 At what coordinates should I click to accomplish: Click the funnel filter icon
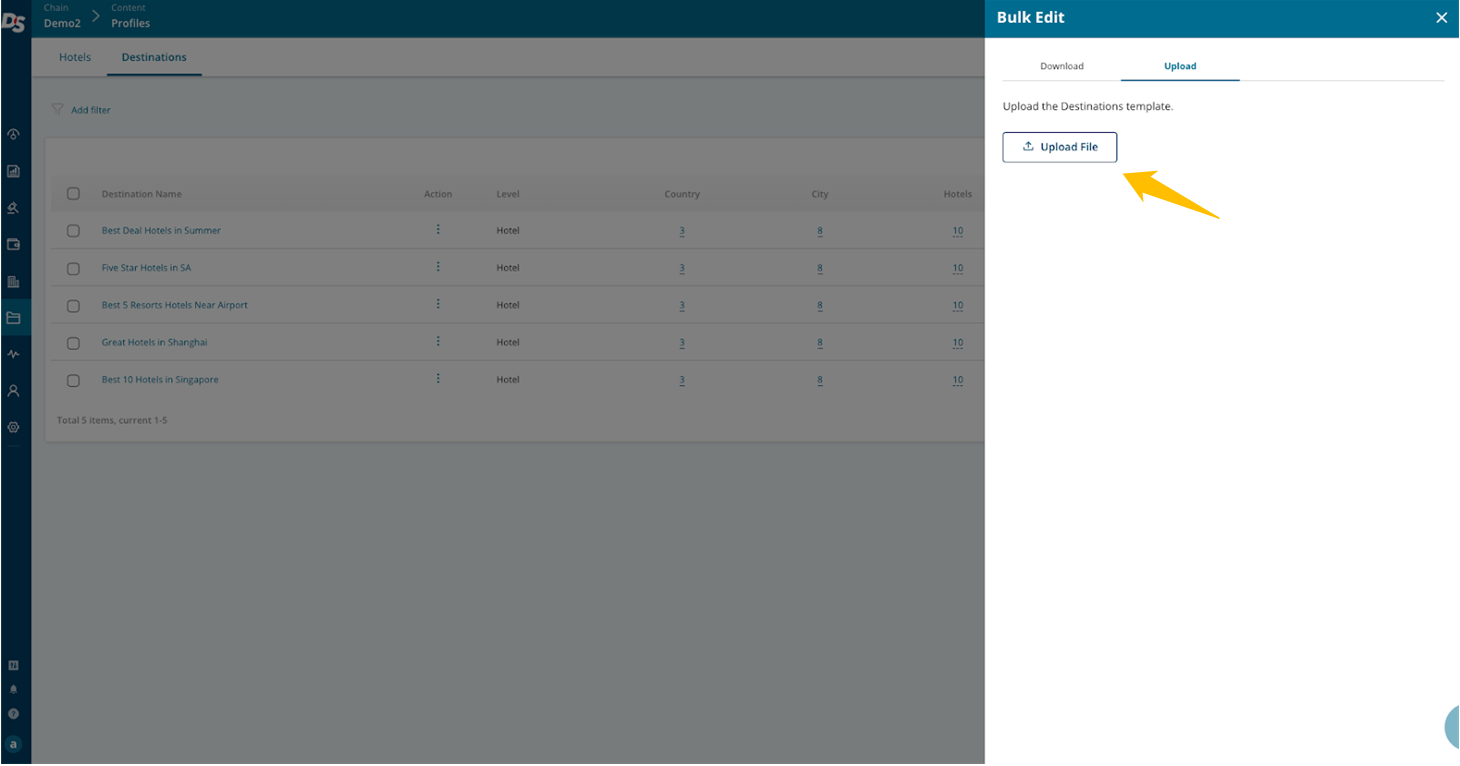coord(58,109)
